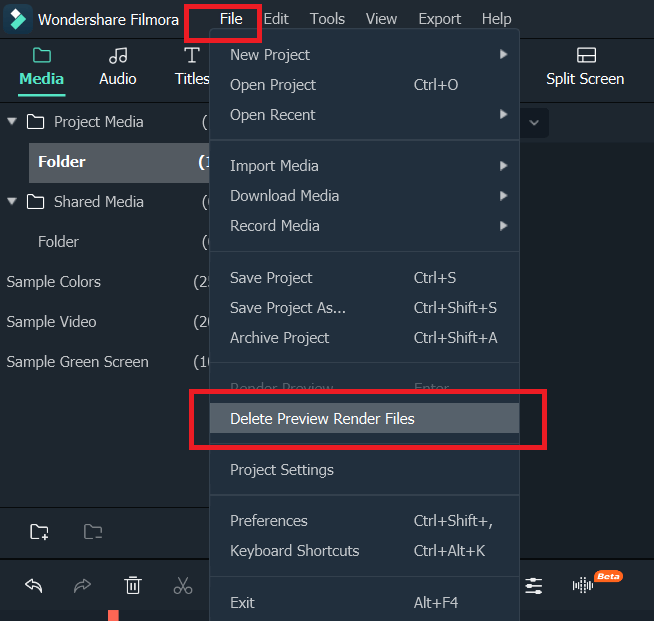Image resolution: width=654 pixels, height=621 pixels.
Task: Expand the New Project submenu
Action: 364,55
